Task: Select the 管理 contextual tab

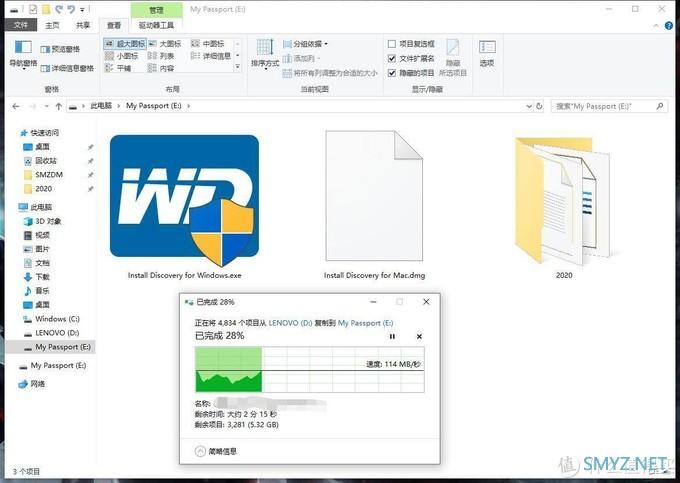Action: [x=156, y=10]
